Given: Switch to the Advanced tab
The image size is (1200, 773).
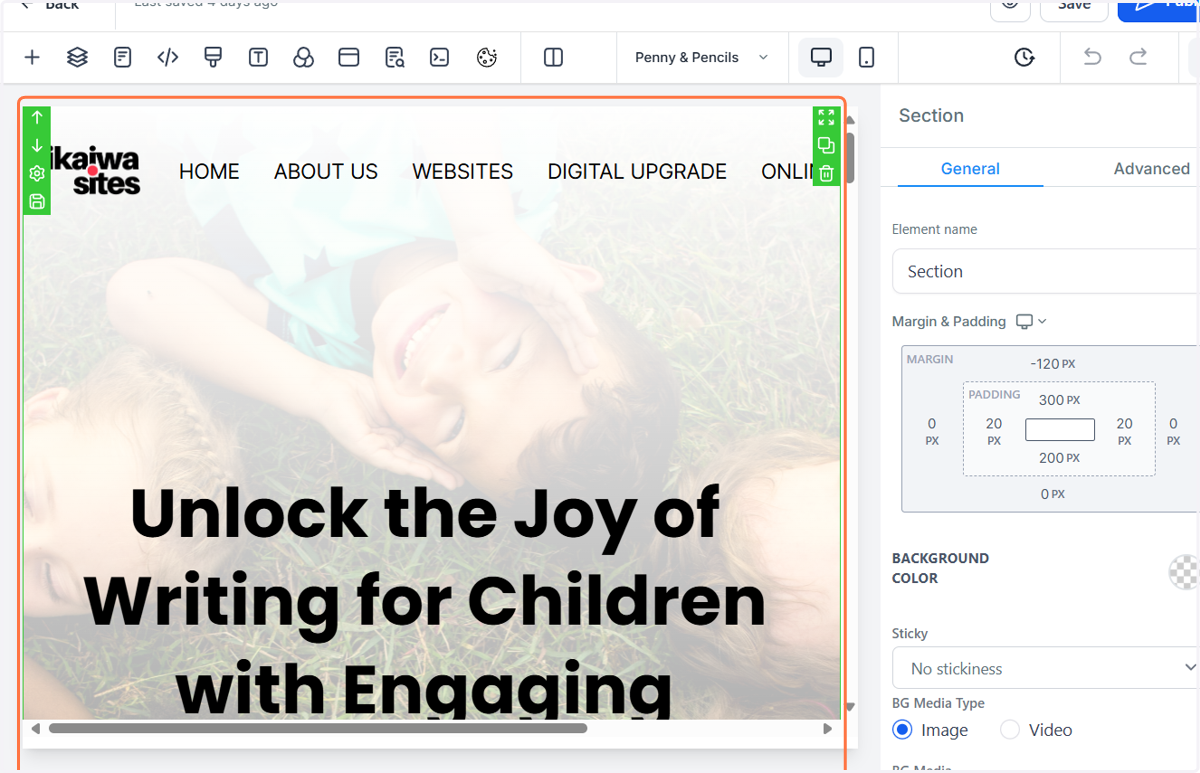Looking at the screenshot, I should [x=1151, y=169].
